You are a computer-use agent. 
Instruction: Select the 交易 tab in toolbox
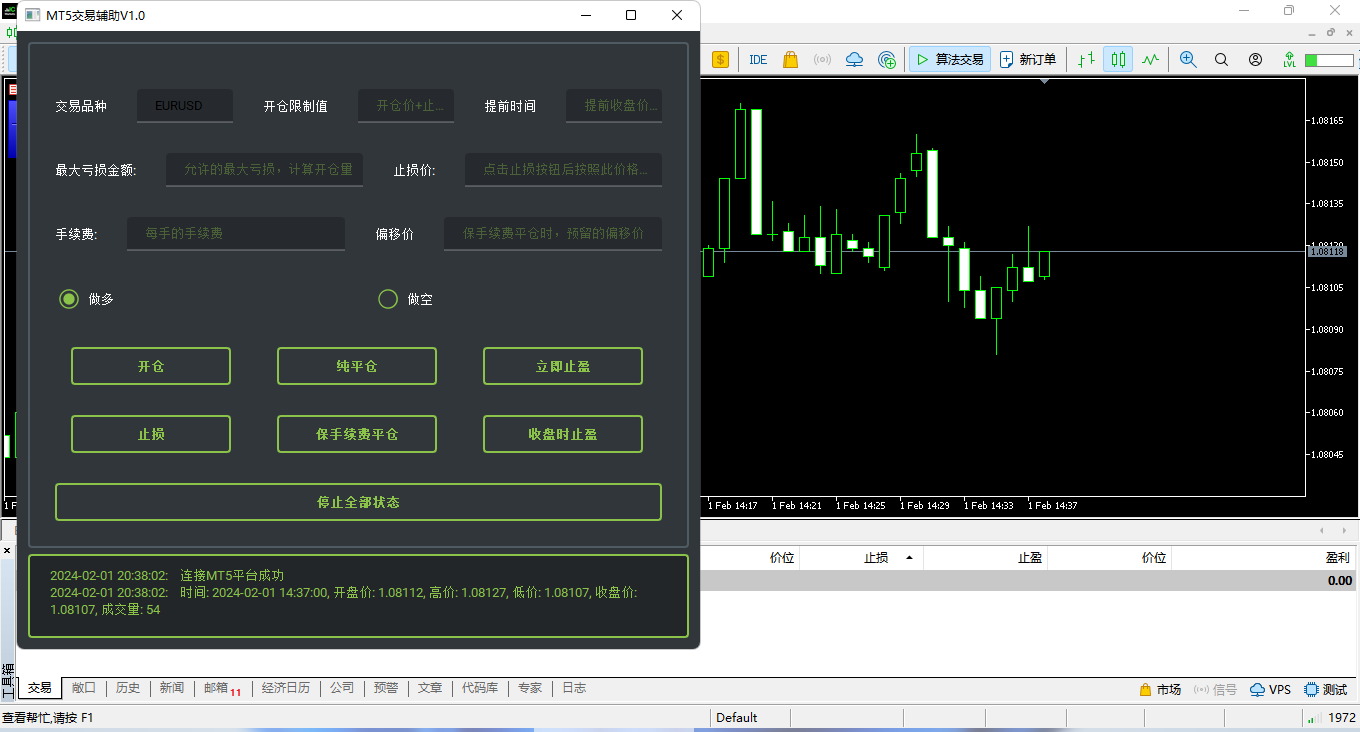tap(40, 688)
